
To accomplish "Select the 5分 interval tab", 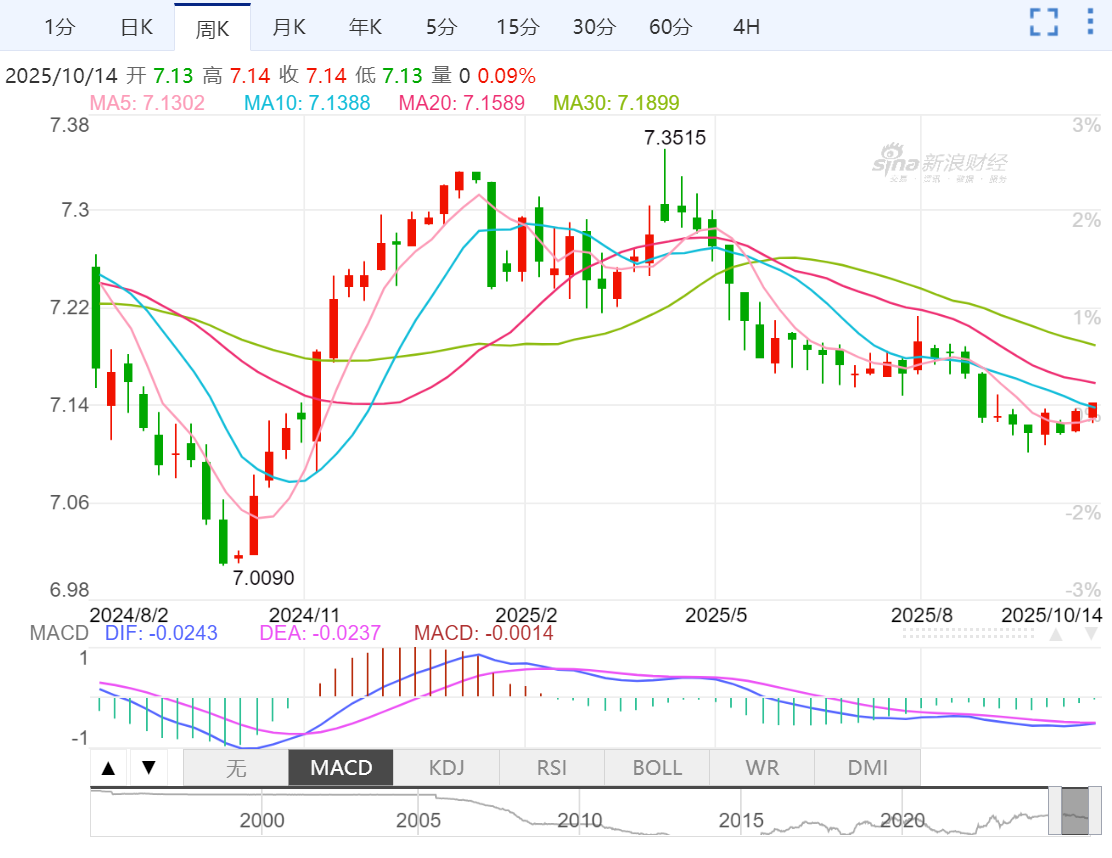I will tap(441, 27).
